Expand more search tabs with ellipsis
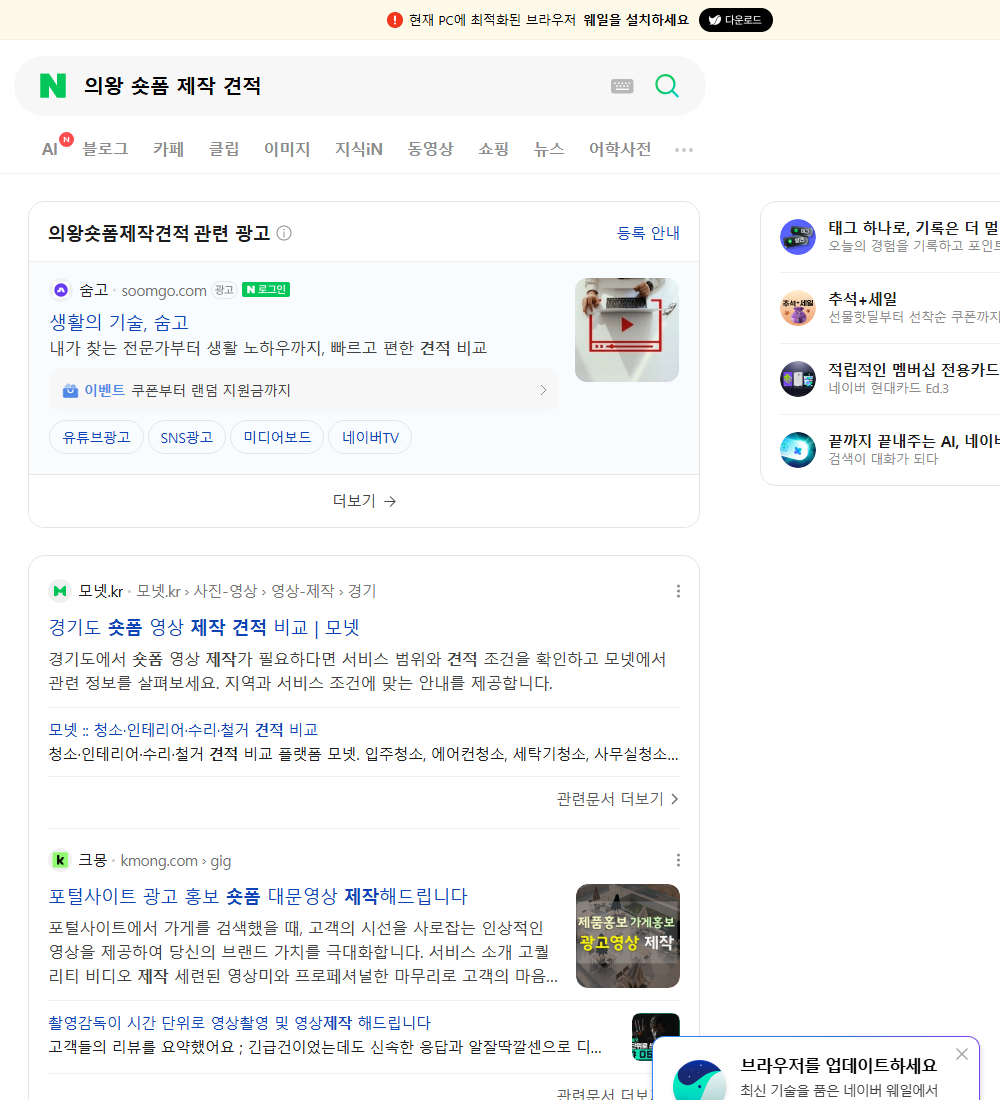 [684, 149]
